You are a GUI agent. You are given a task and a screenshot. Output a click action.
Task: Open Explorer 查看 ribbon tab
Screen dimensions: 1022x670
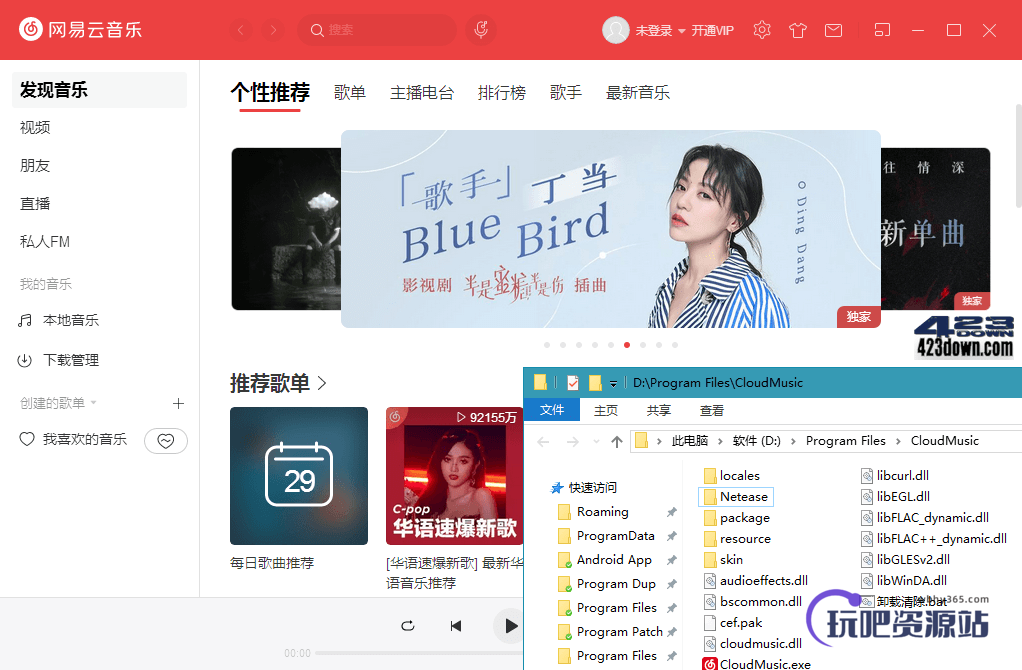(711, 410)
